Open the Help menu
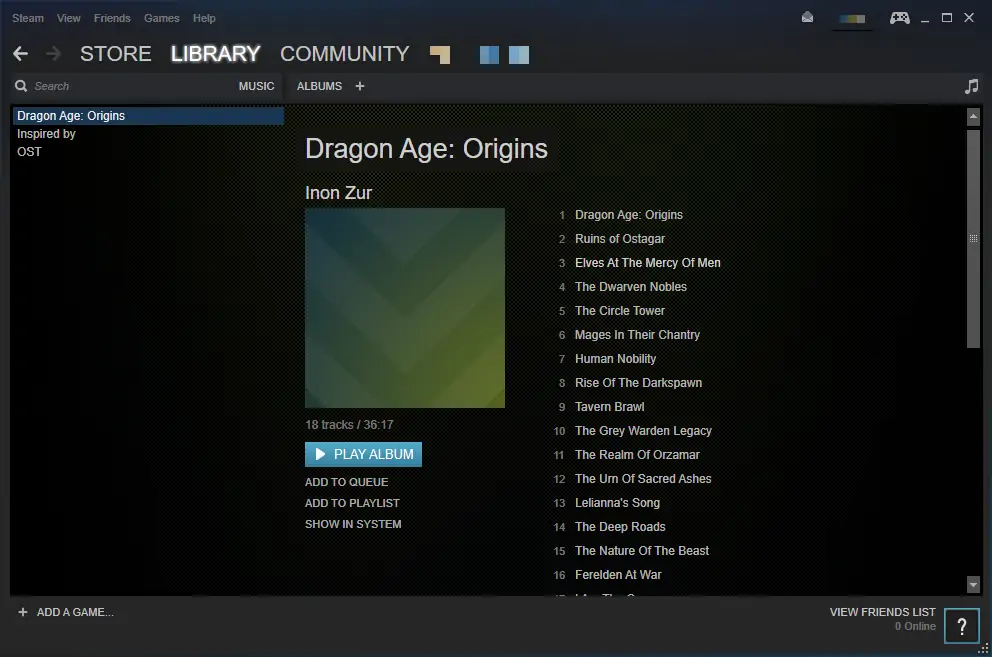The image size is (992, 657). click(204, 18)
